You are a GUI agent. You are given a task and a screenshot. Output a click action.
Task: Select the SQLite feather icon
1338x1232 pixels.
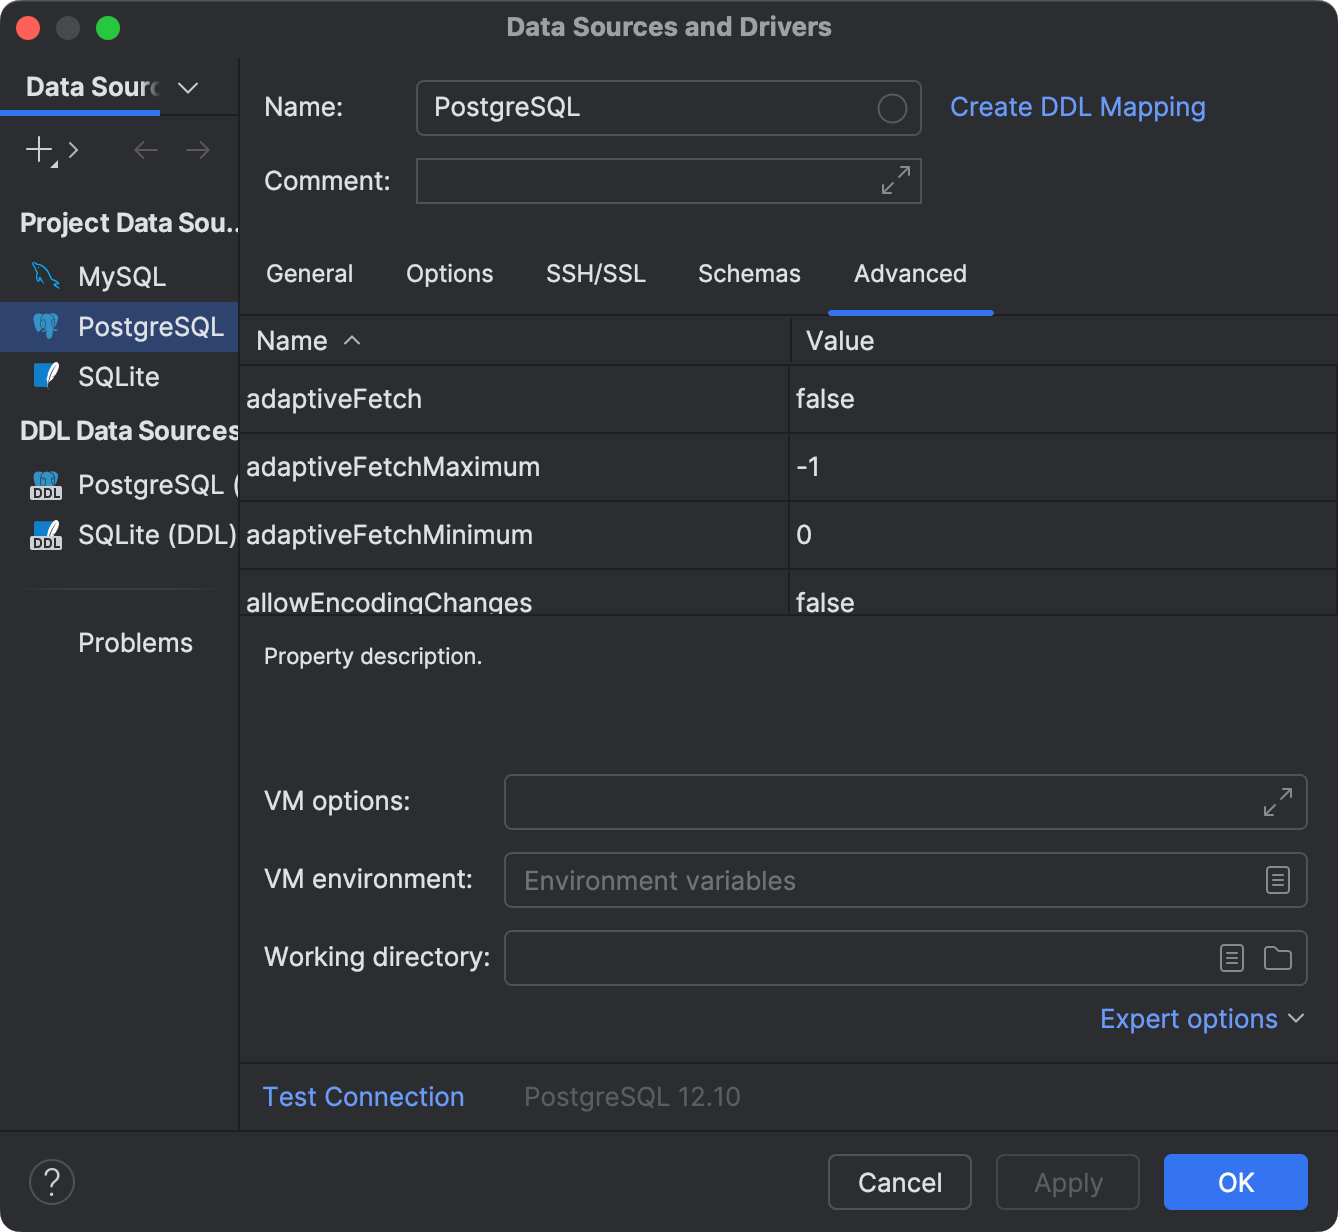click(44, 376)
